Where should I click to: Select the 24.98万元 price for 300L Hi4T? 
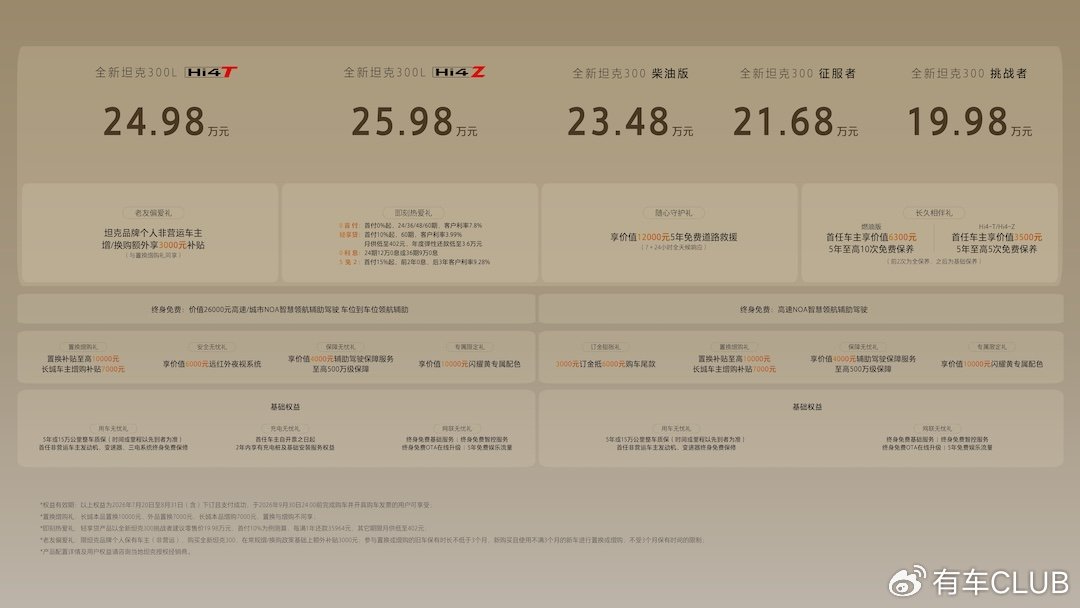[x=166, y=121]
